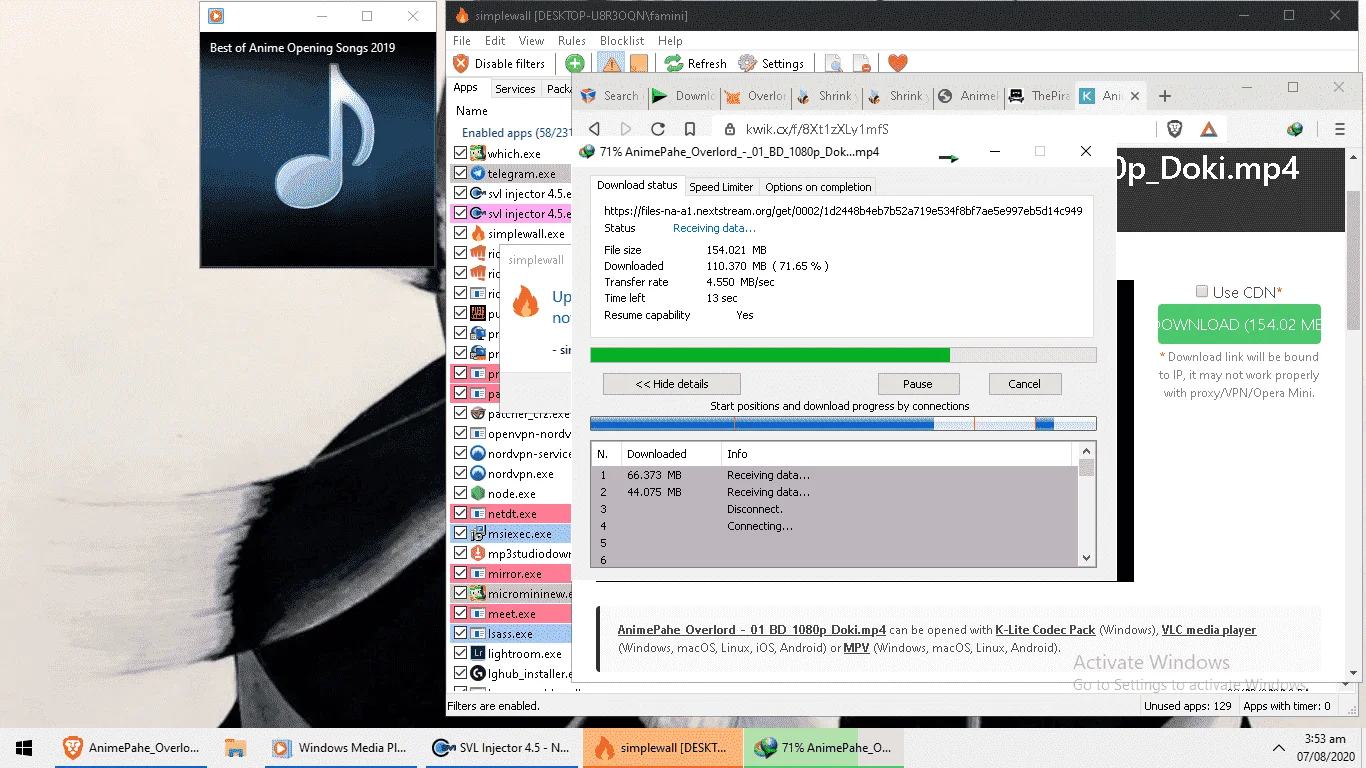The width and height of the screenshot is (1366, 768).
Task: Click the simplewall taskbar button
Action: click(x=663, y=747)
